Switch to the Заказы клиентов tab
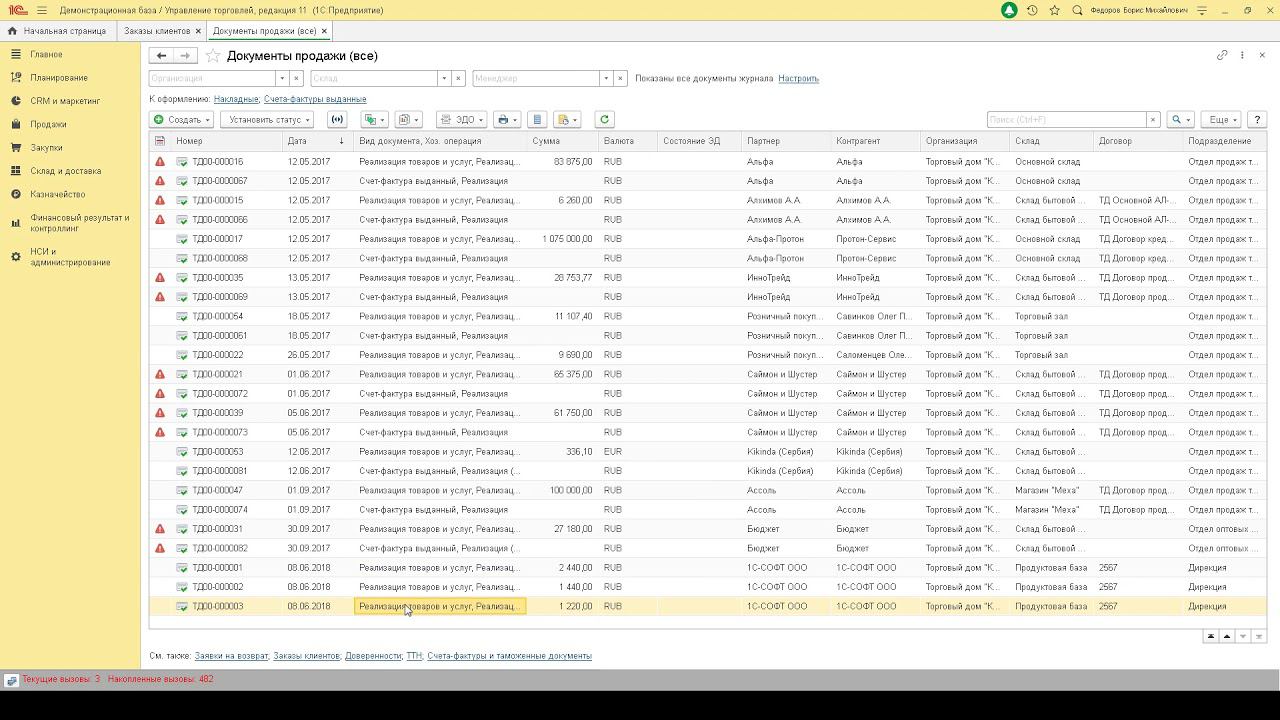1280x720 pixels. click(157, 31)
